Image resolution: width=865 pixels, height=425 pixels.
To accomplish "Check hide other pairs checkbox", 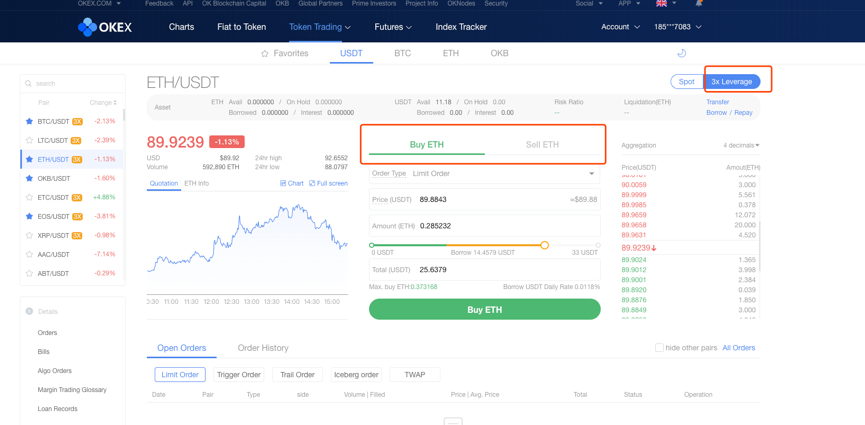I will (659, 348).
